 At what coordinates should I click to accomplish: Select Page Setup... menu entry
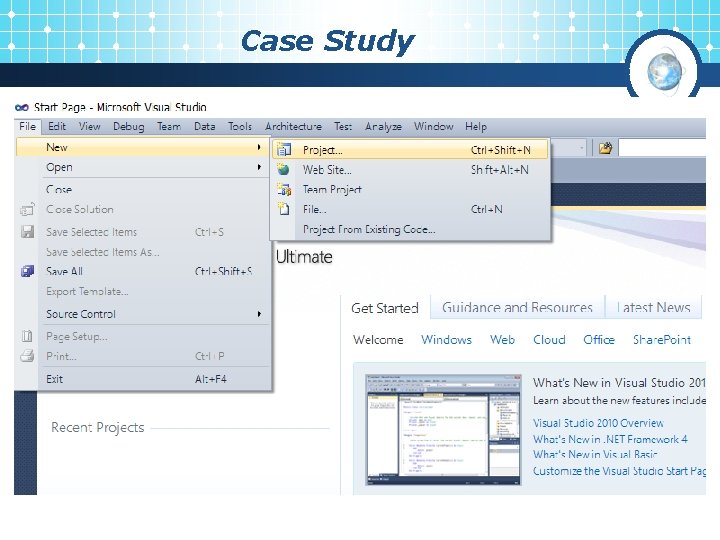click(143, 336)
